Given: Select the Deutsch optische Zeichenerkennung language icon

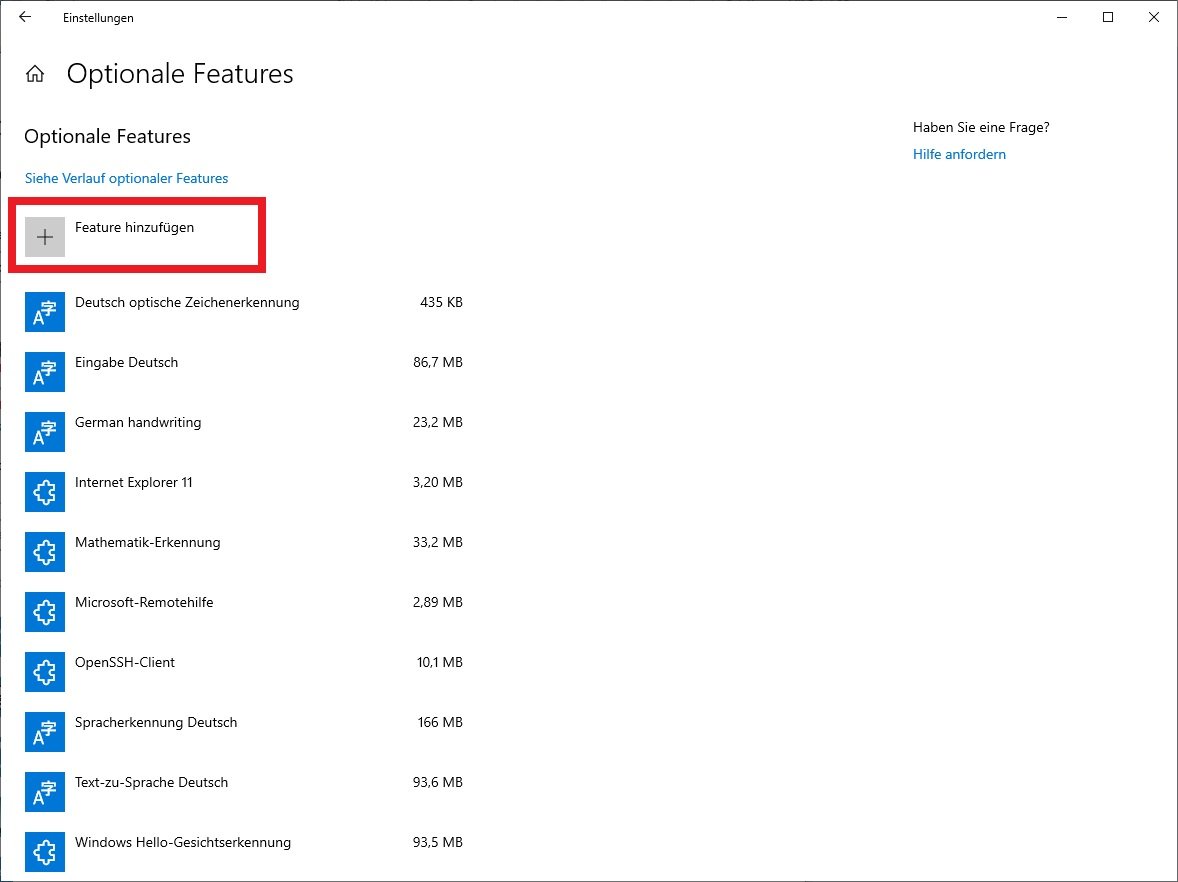Looking at the screenshot, I should click(44, 312).
